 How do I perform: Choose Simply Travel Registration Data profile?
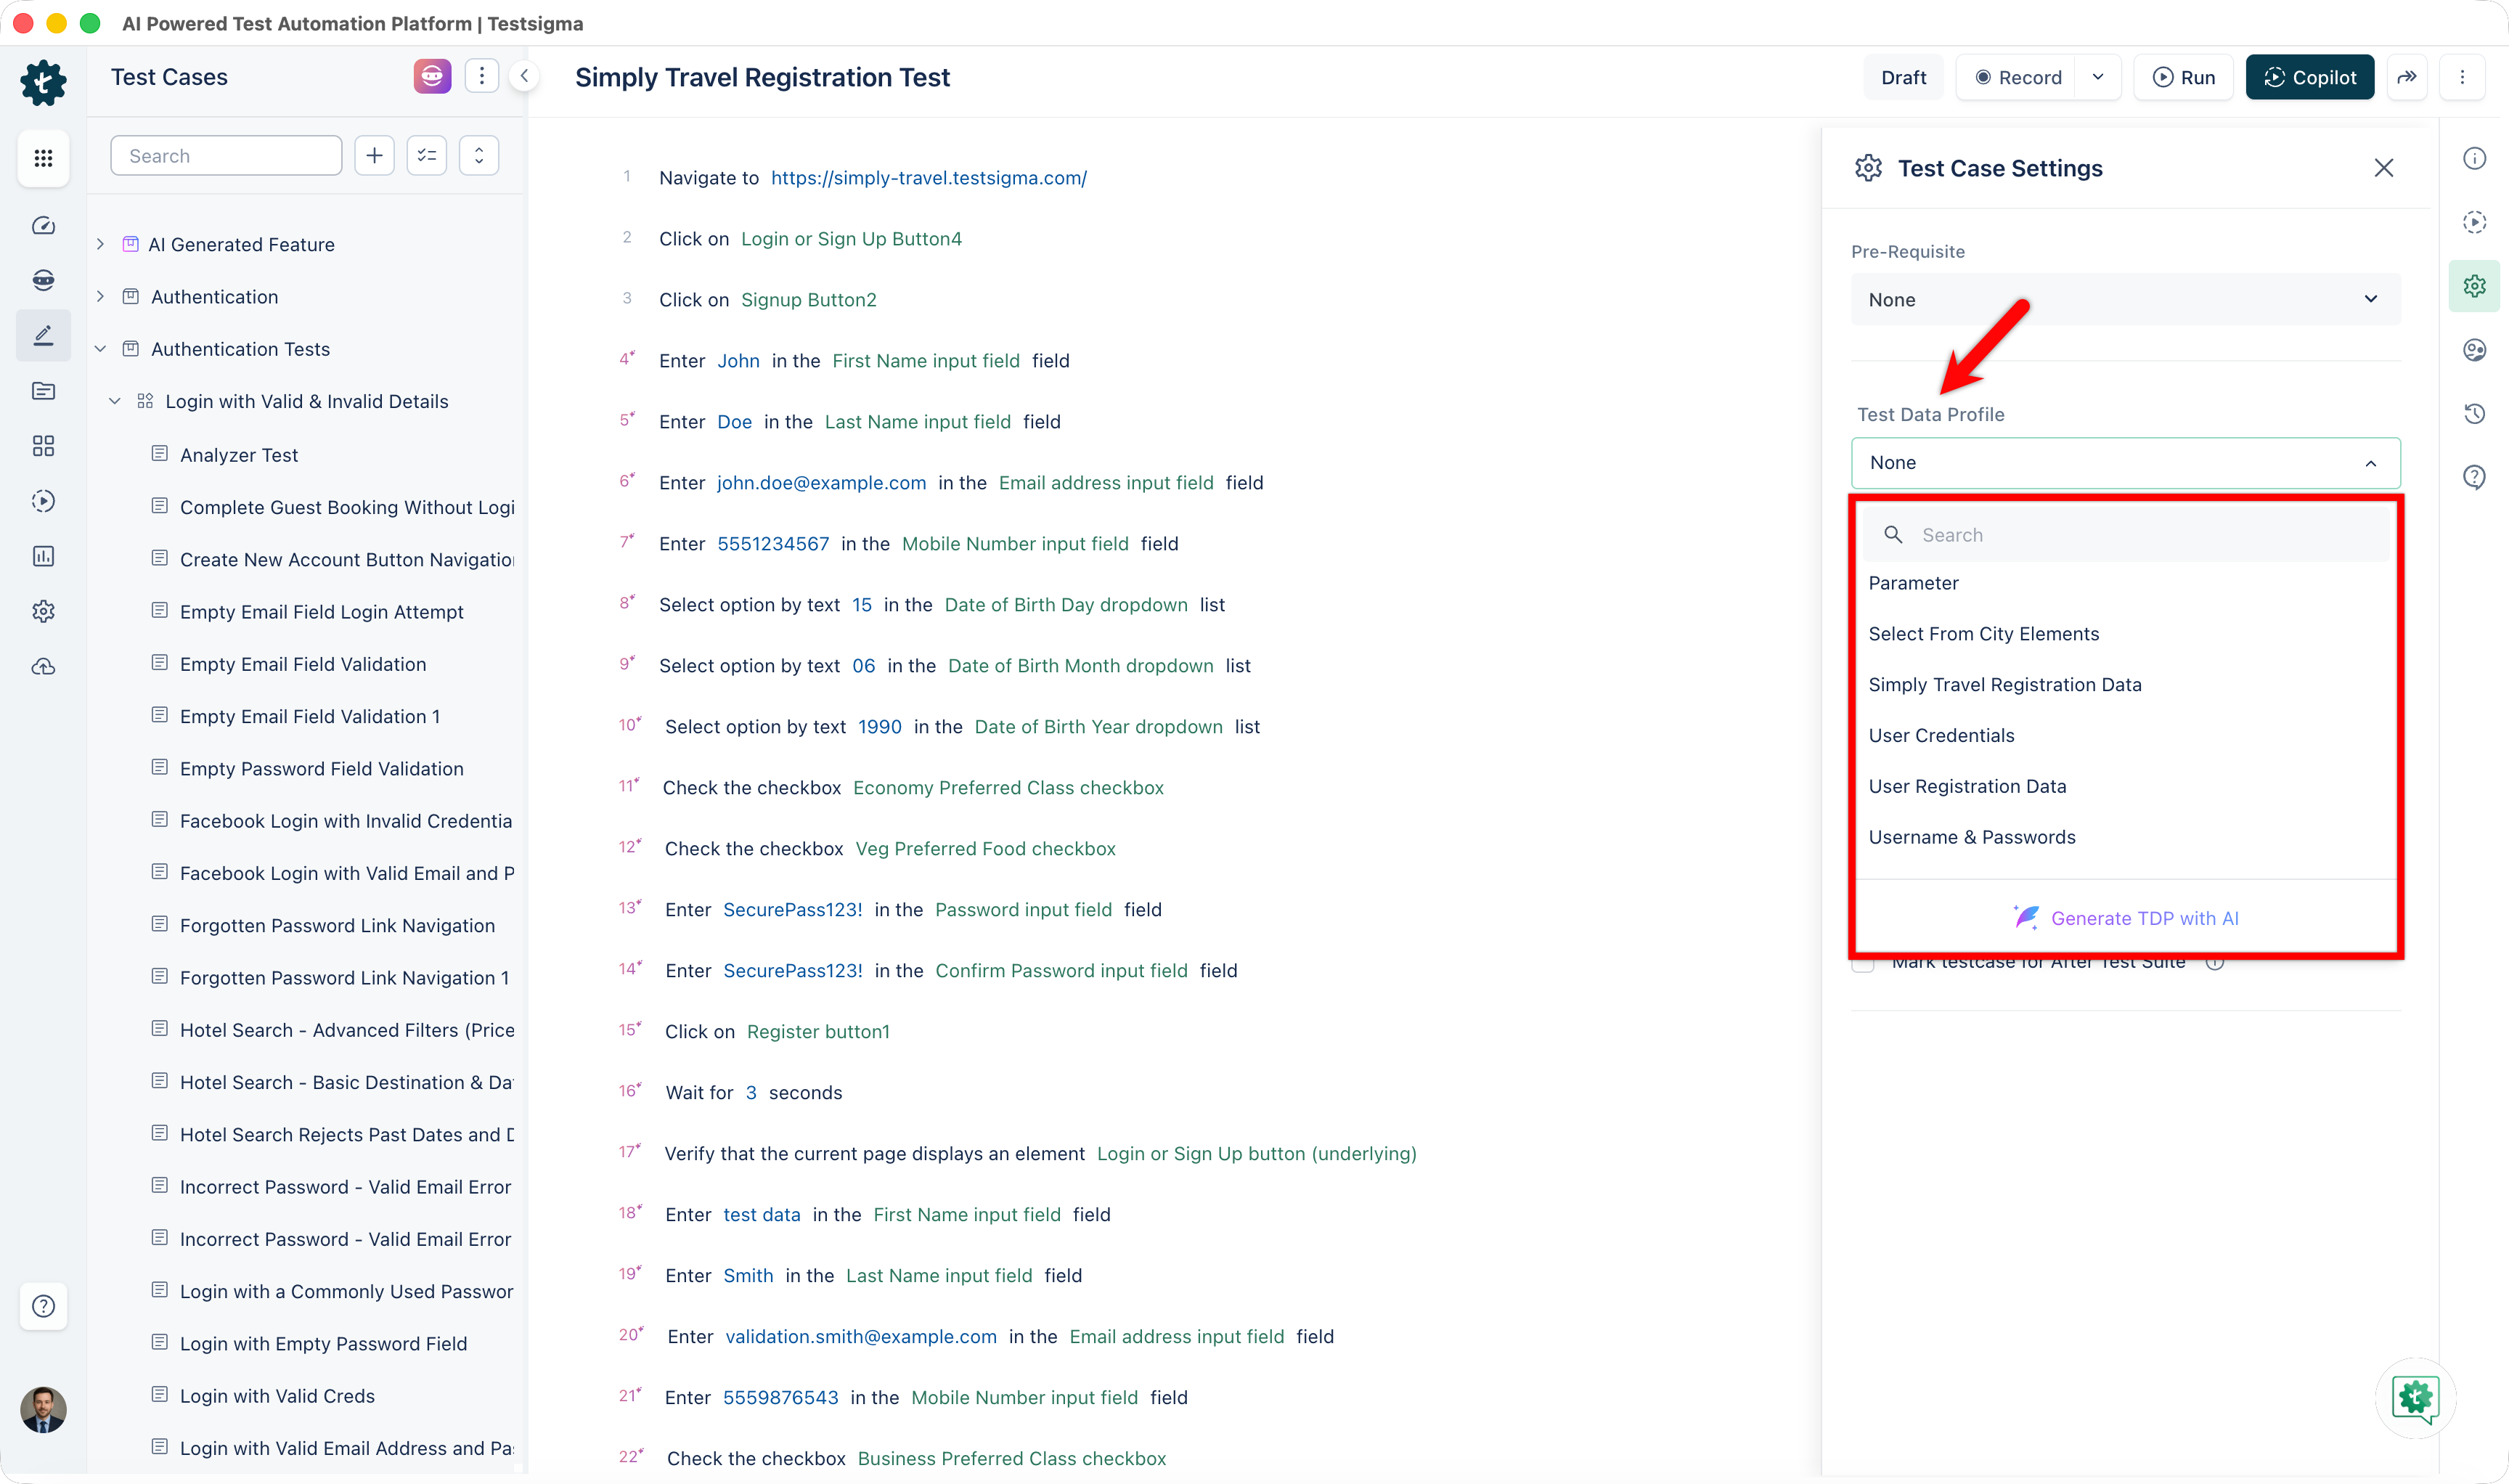pos(2004,685)
